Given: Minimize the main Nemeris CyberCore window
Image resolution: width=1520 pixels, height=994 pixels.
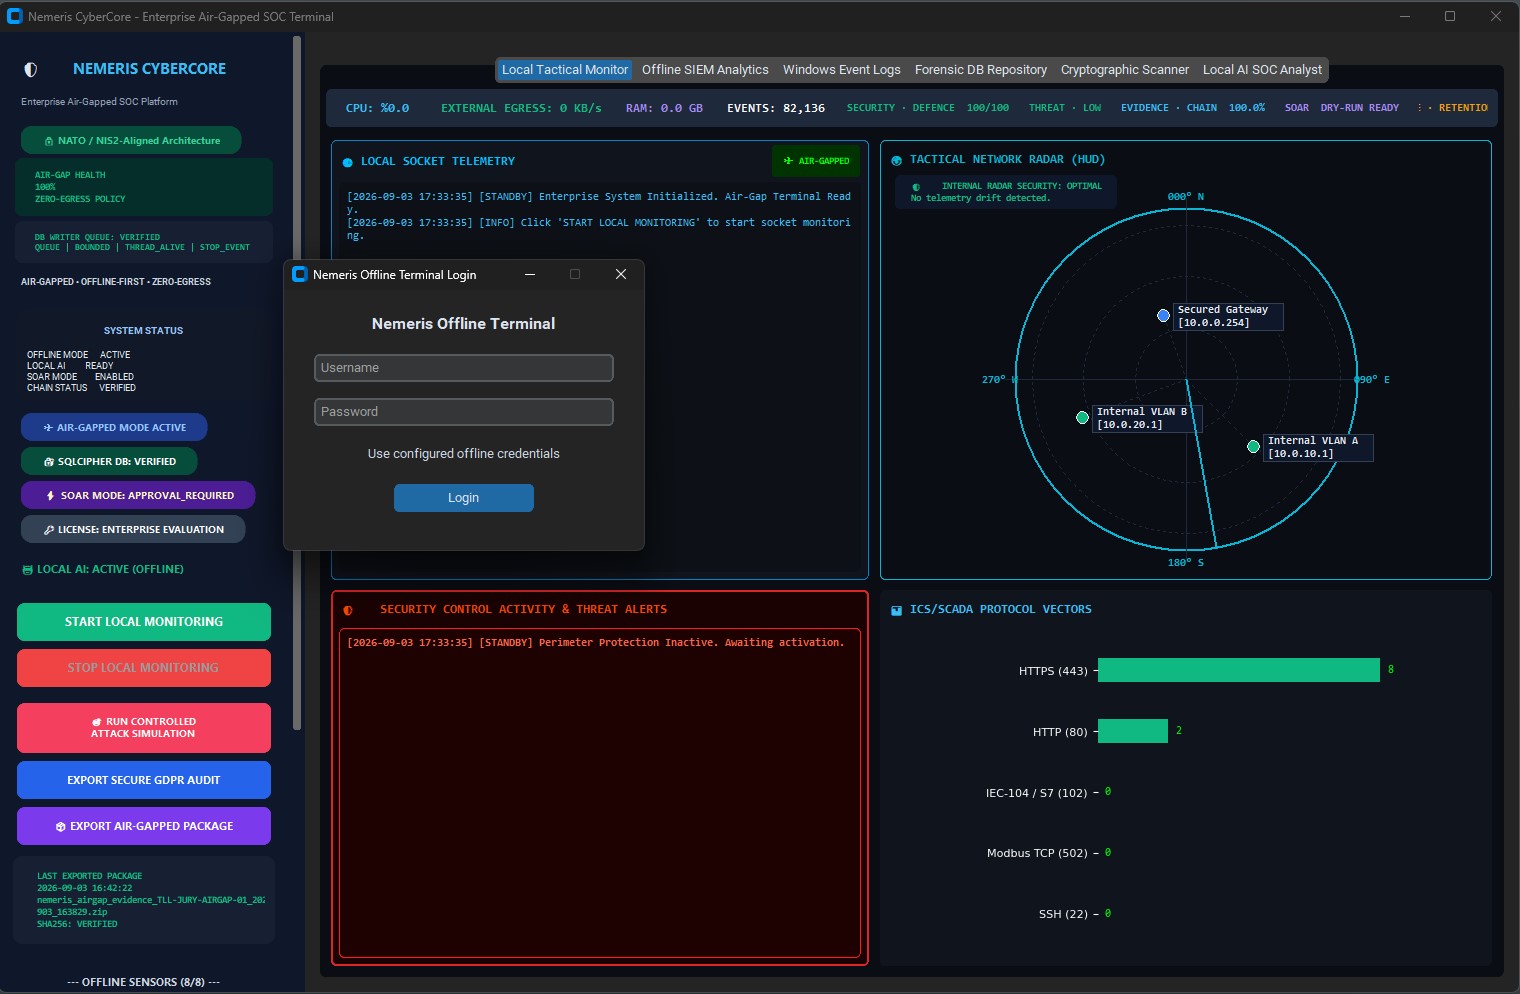Looking at the screenshot, I should (1405, 16).
